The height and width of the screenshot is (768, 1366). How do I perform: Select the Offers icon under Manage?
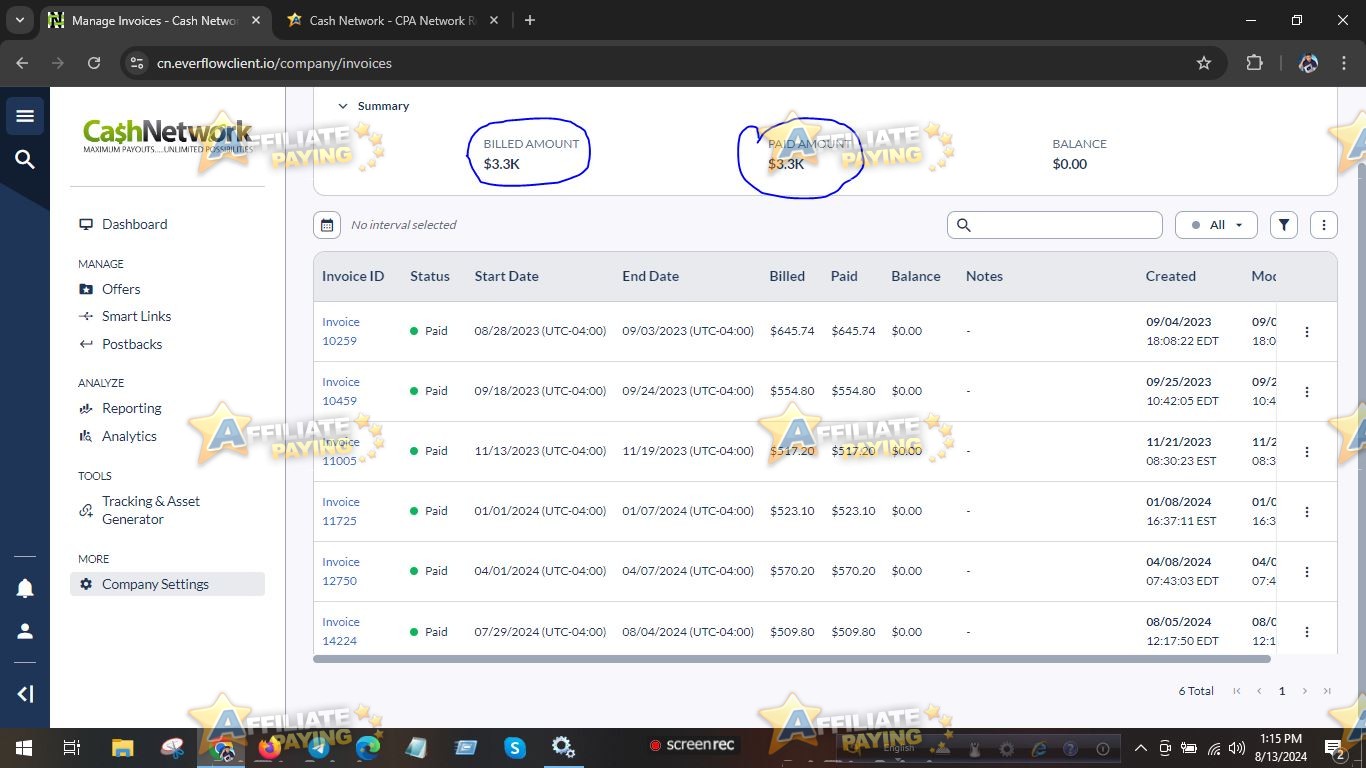(x=86, y=289)
